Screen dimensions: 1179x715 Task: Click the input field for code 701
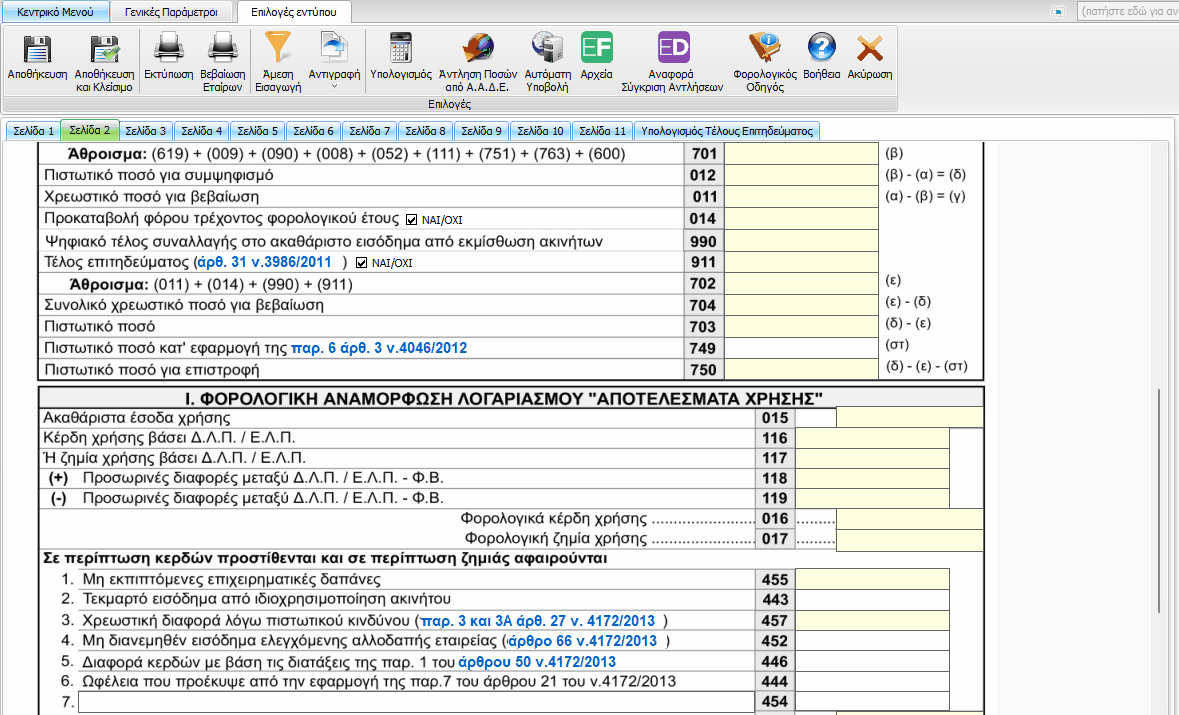[x=800, y=154]
